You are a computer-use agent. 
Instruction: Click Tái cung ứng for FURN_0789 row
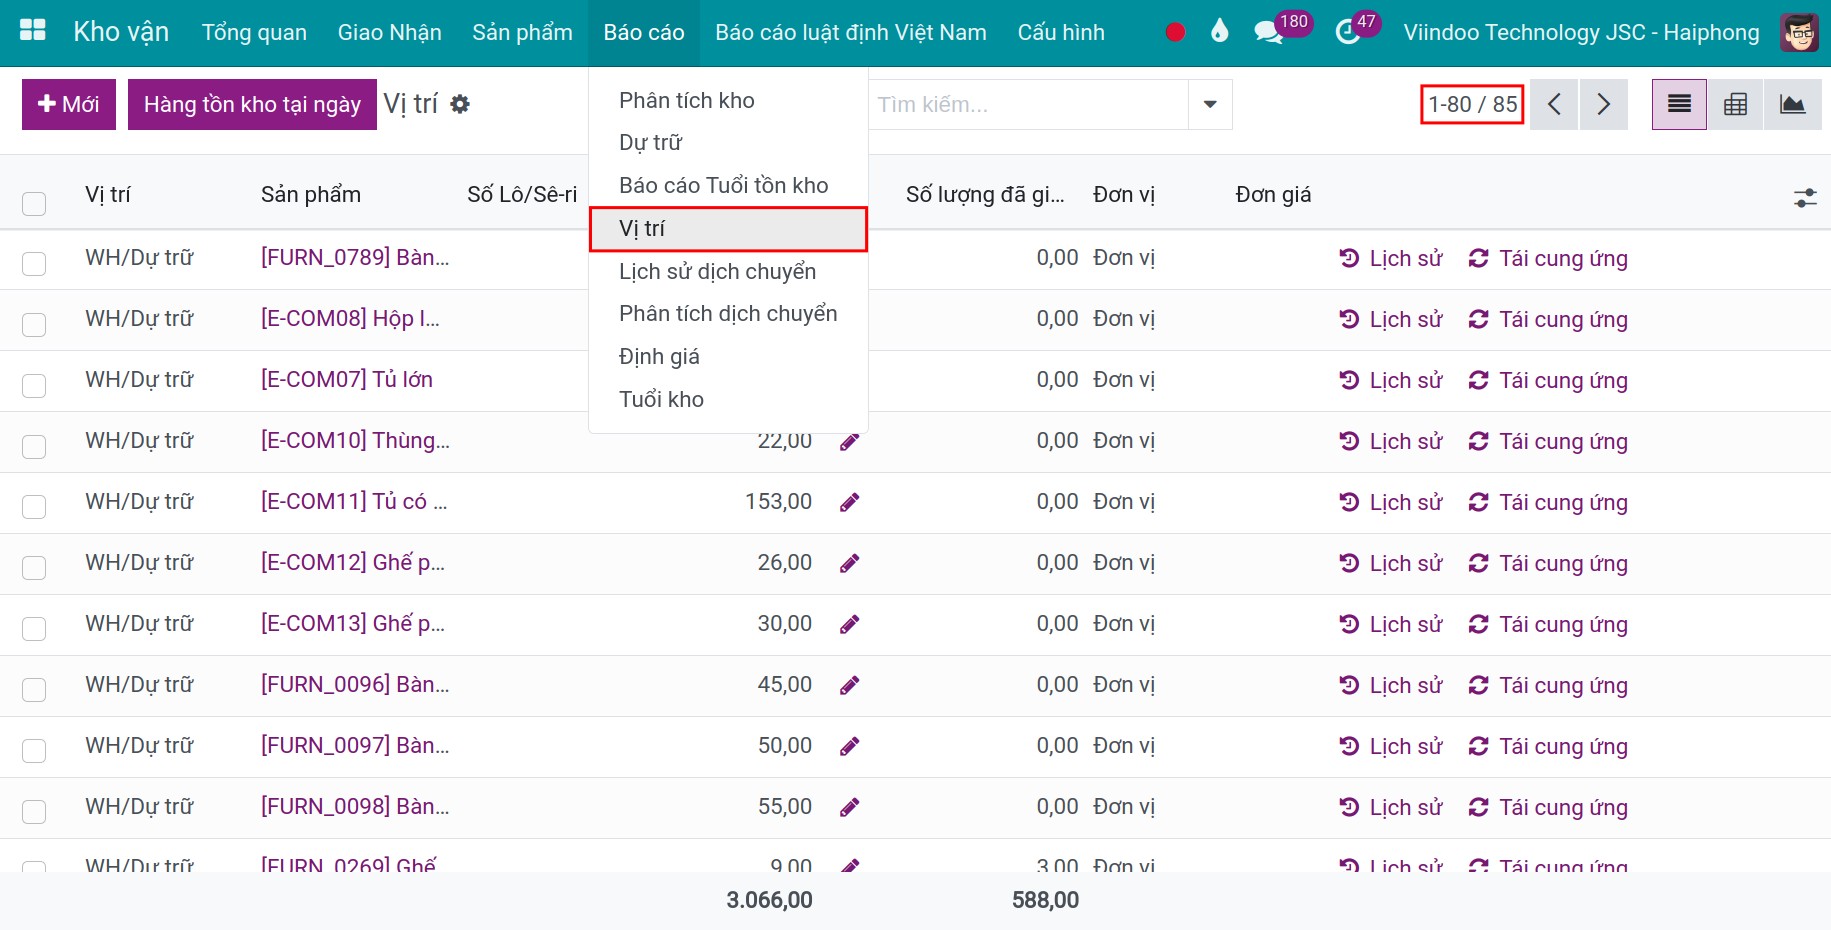[1548, 258]
